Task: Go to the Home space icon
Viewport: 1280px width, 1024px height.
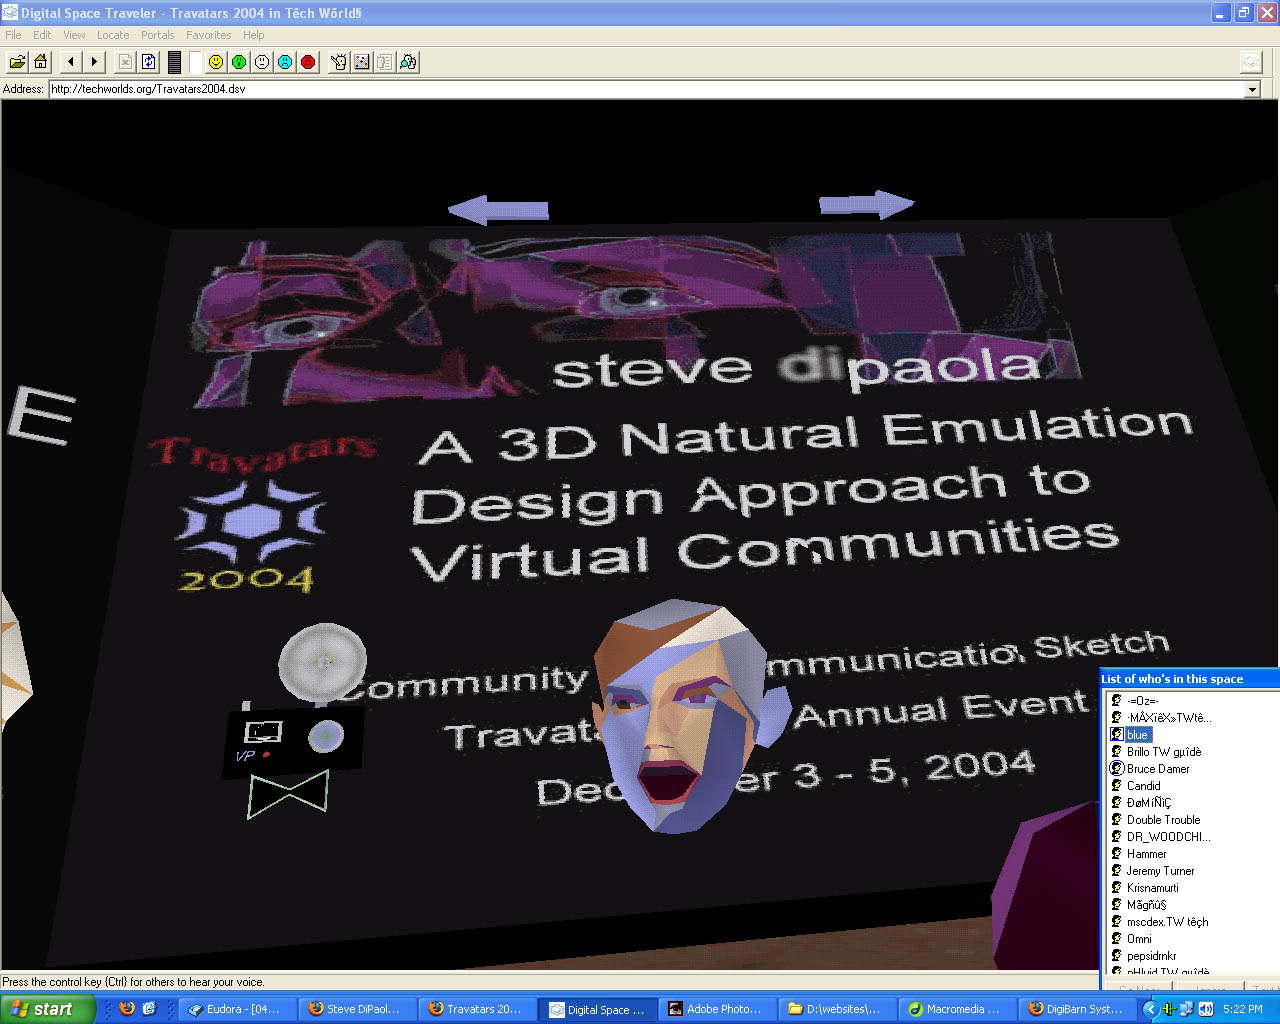Action: coord(41,62)
